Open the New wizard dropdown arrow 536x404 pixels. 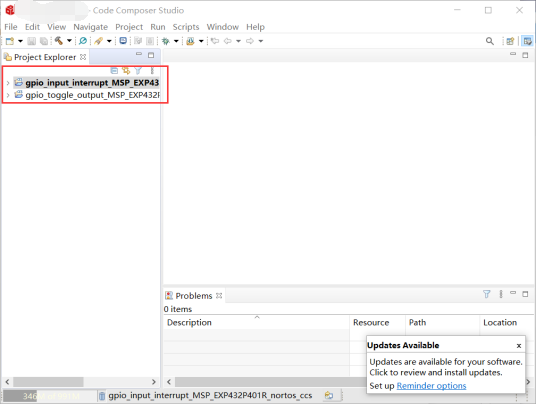(21, 41)
